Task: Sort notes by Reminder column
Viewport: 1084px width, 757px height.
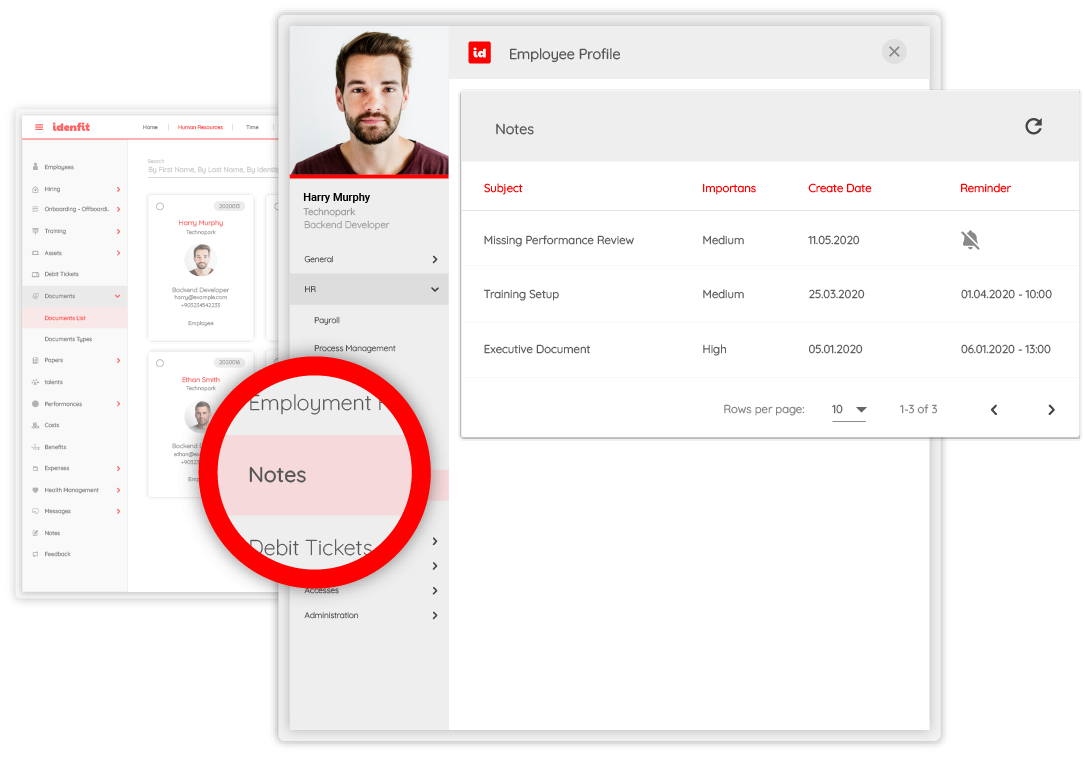Action: click(x=985, y=188)
